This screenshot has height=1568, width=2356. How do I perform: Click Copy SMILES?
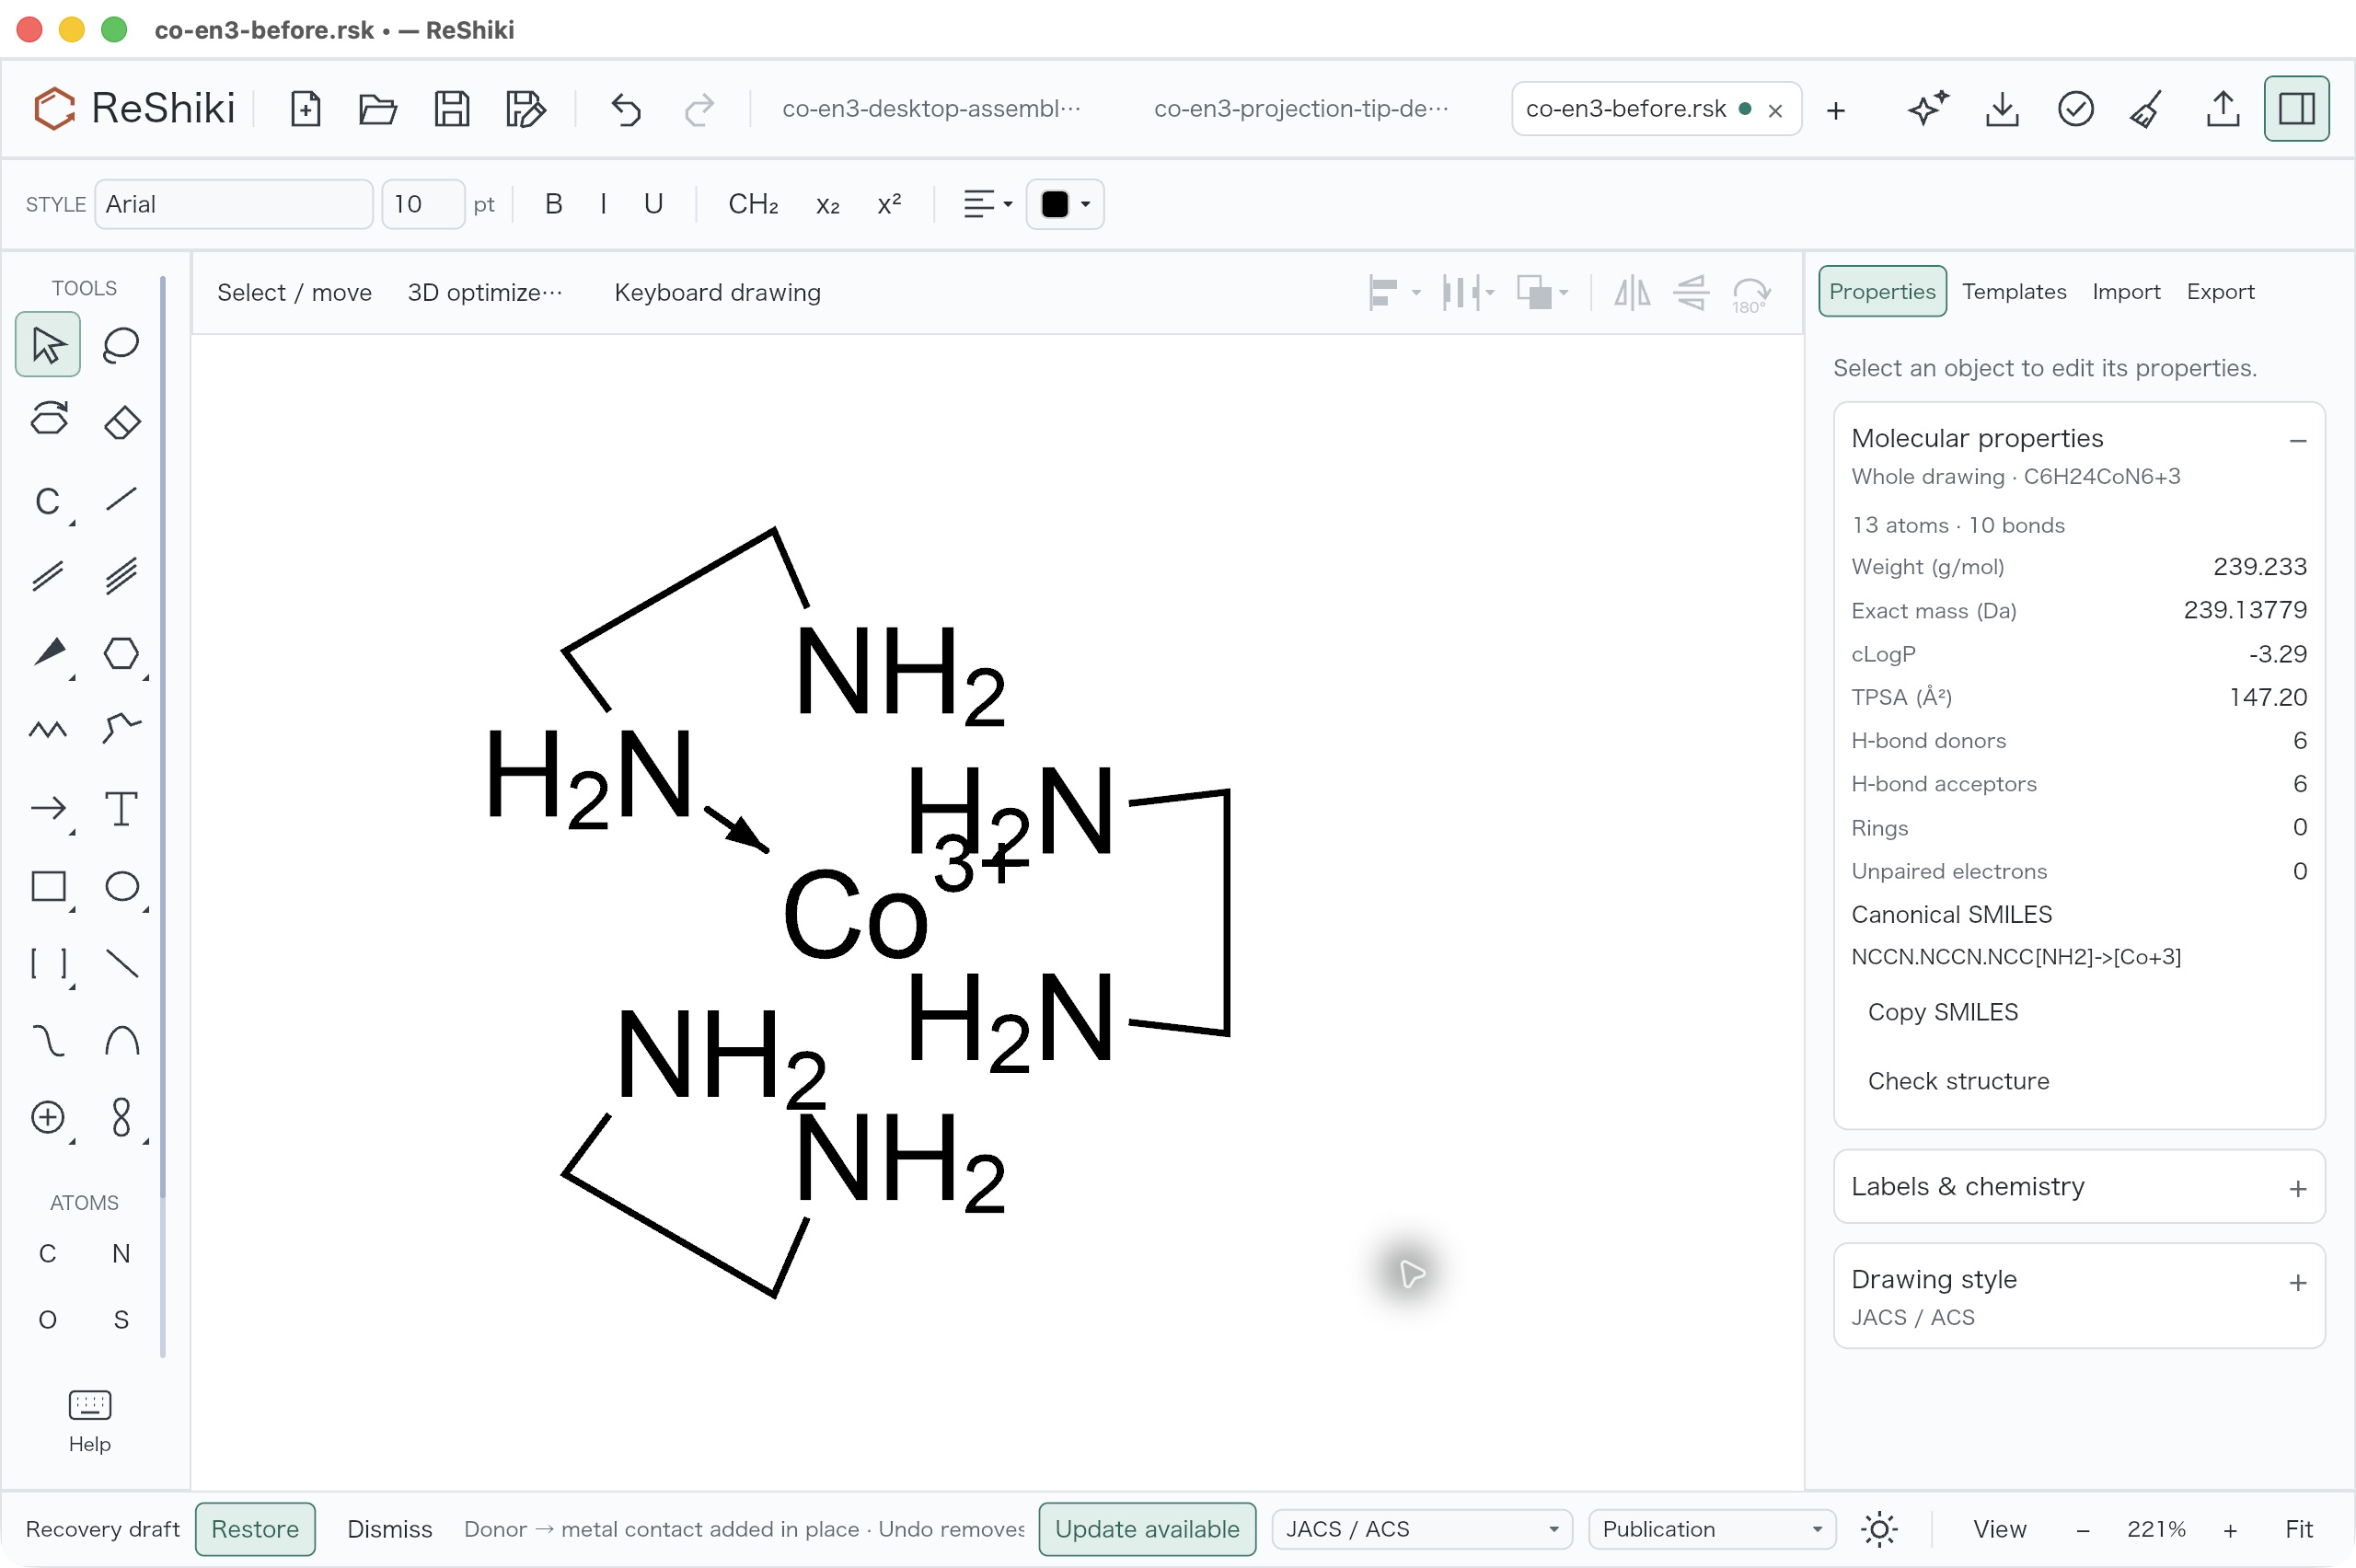pos(1942,1012)
